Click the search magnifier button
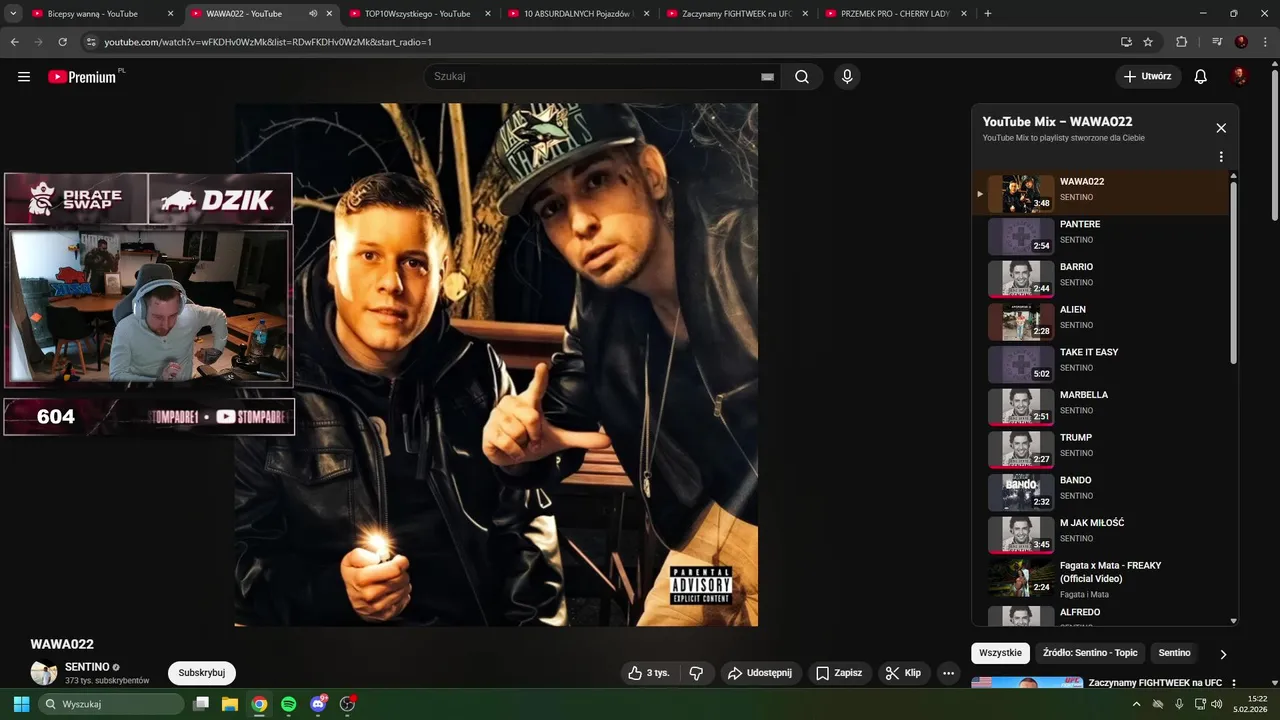 (x=802, y=77)
